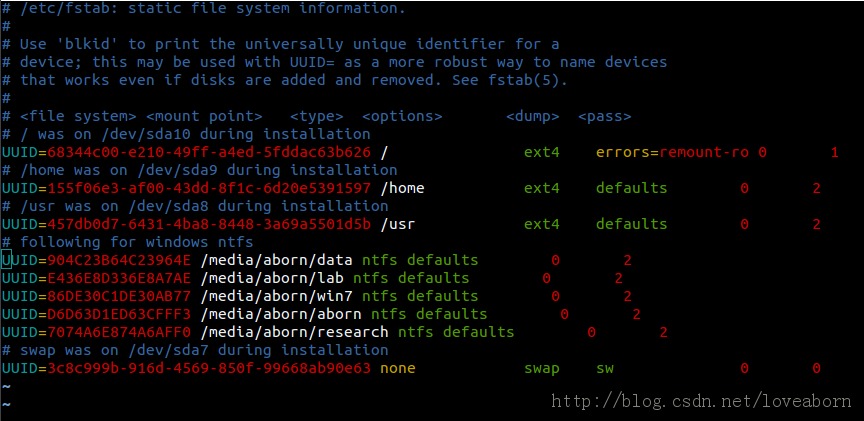Click the UUID 904C23B64C23964E value

coord(119,260)
